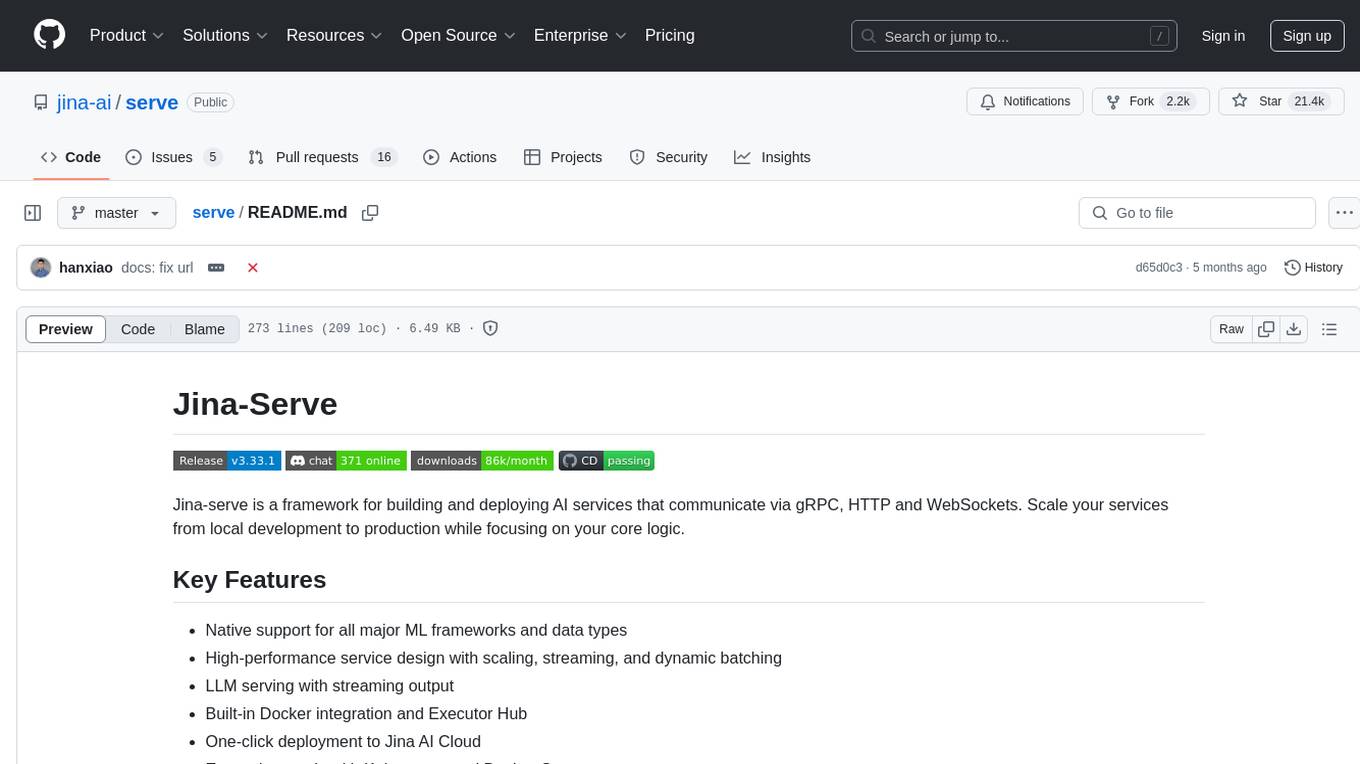Image resolution: width=1360 pixels, height=764 pixels.
Task: Focus the Search or jump to field
Action: click(1015, 36)
